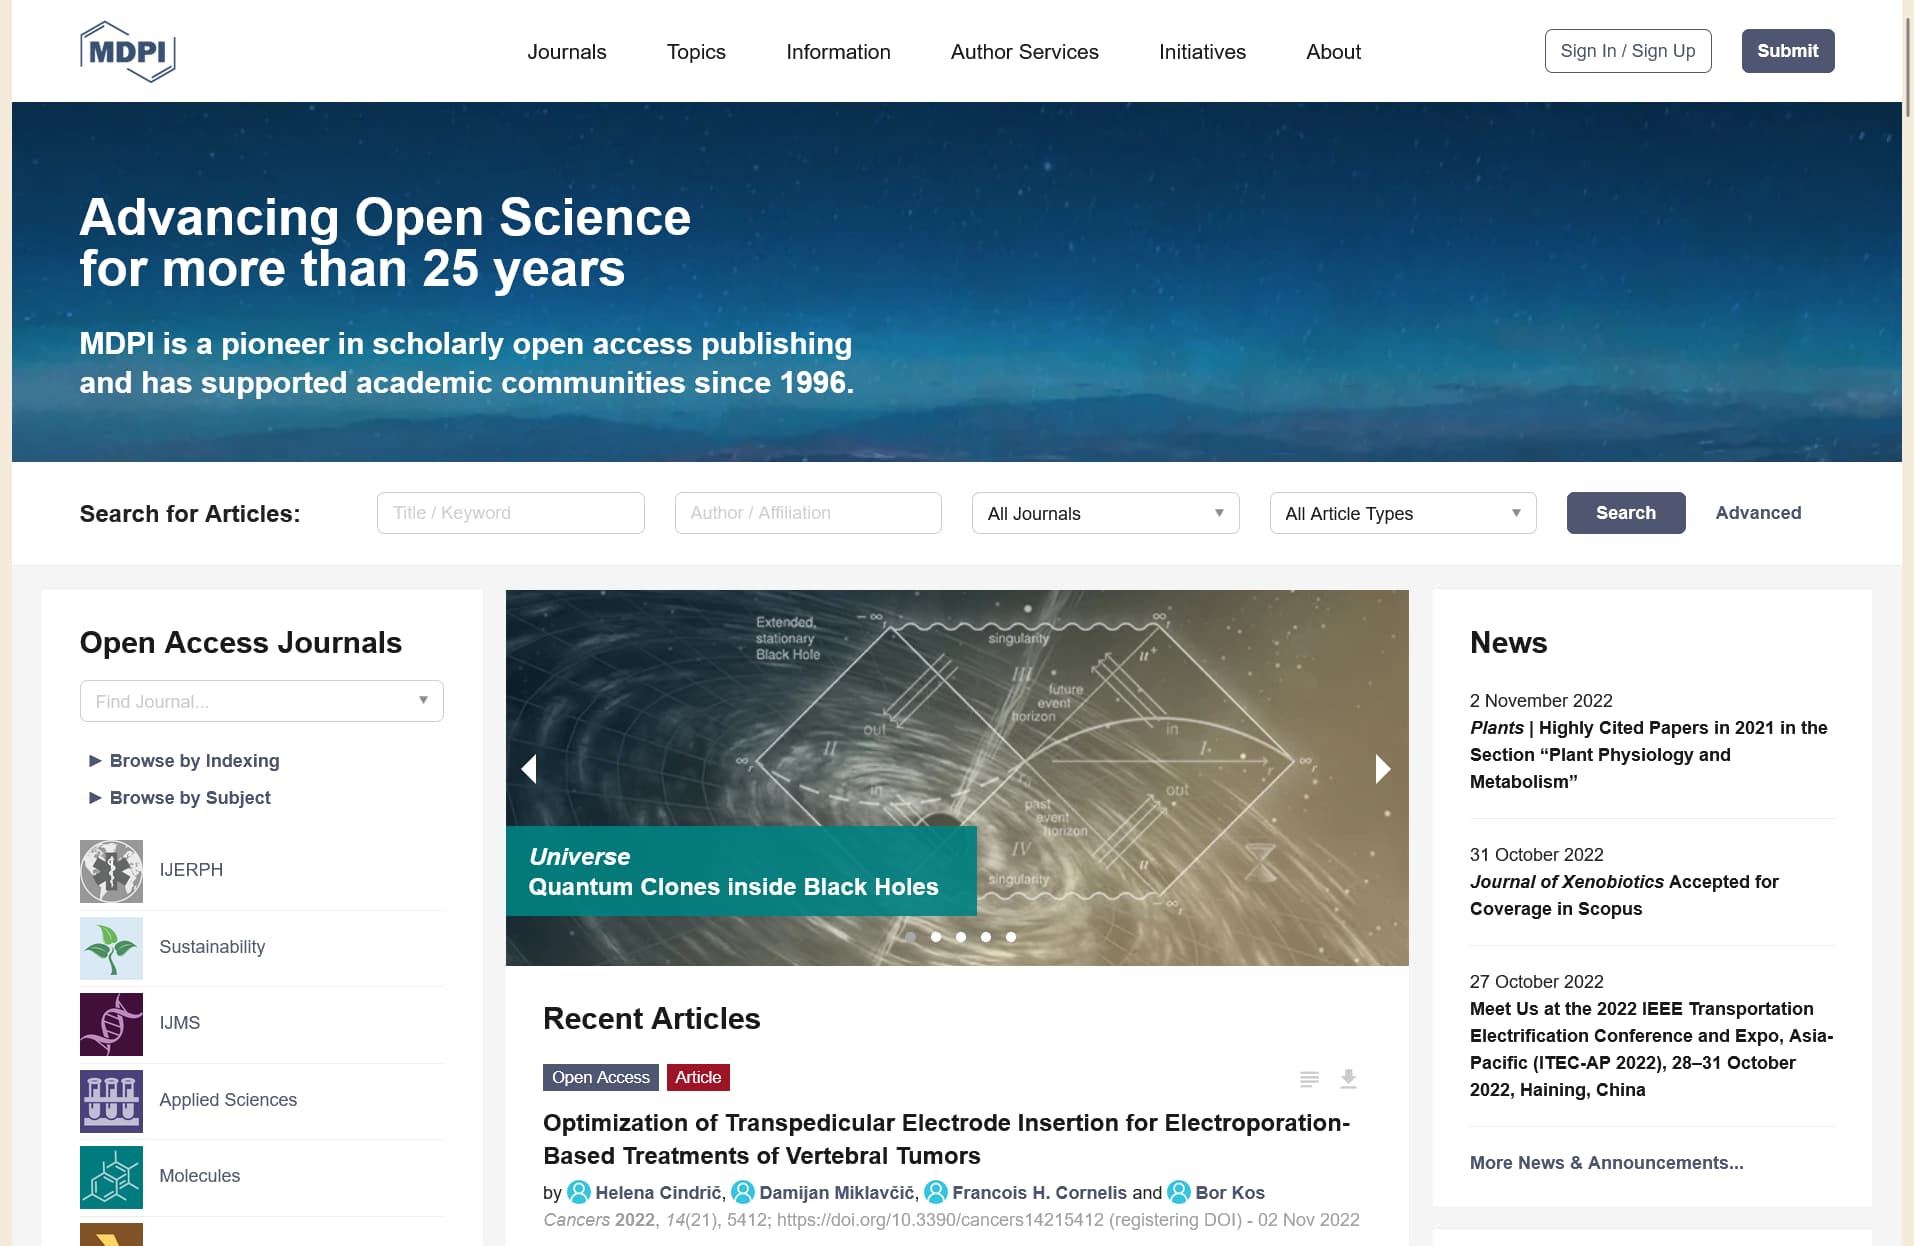Open More News & Announcements link
Image resolution: width=1914 pixels, height=1246 pixels.
pyautogui.click(x=1606, y=1163)
